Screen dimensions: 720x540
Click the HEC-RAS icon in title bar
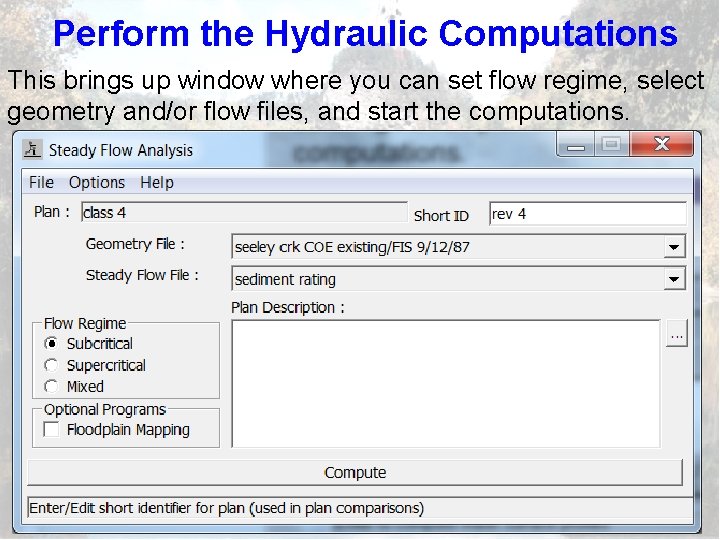coord(32,149)
